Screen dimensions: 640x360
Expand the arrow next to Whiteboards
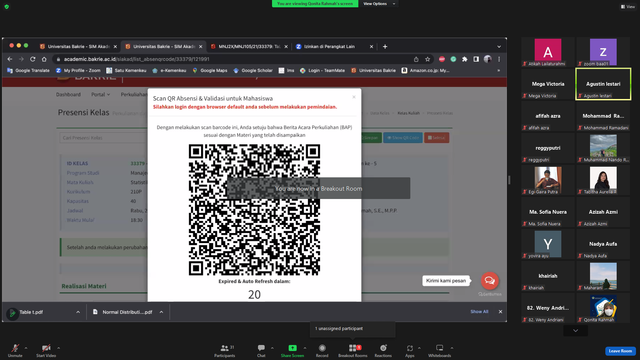[x=452, y=348]
